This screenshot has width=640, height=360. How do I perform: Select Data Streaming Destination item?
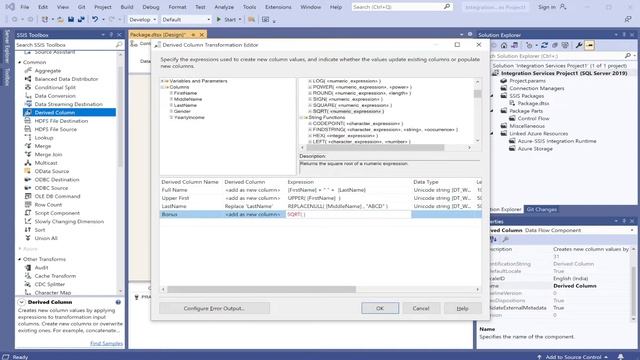click(x=68, y=104)
